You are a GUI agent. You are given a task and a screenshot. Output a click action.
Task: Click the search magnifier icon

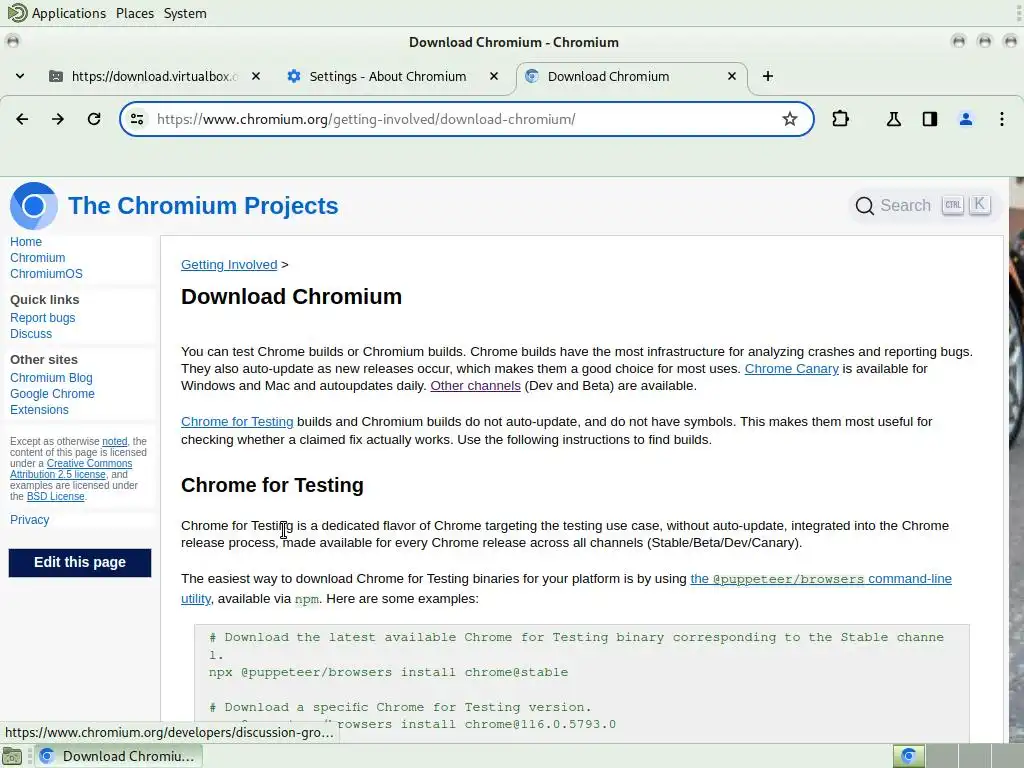[x=864, y=206]
